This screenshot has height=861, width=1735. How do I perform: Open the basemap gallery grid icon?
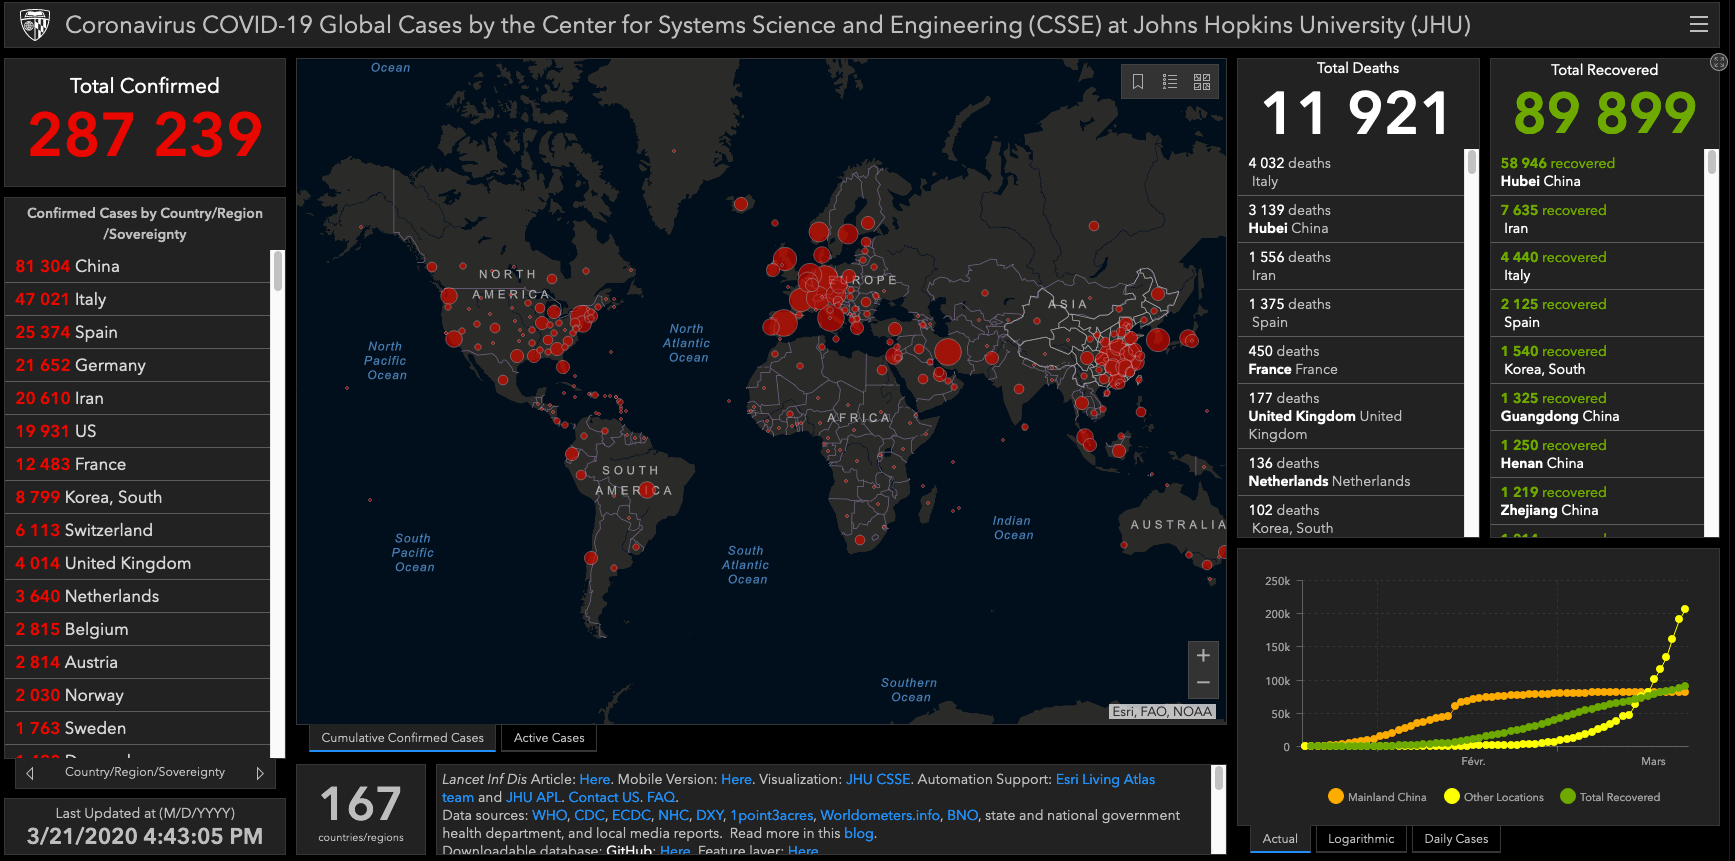pos(1202,82)
